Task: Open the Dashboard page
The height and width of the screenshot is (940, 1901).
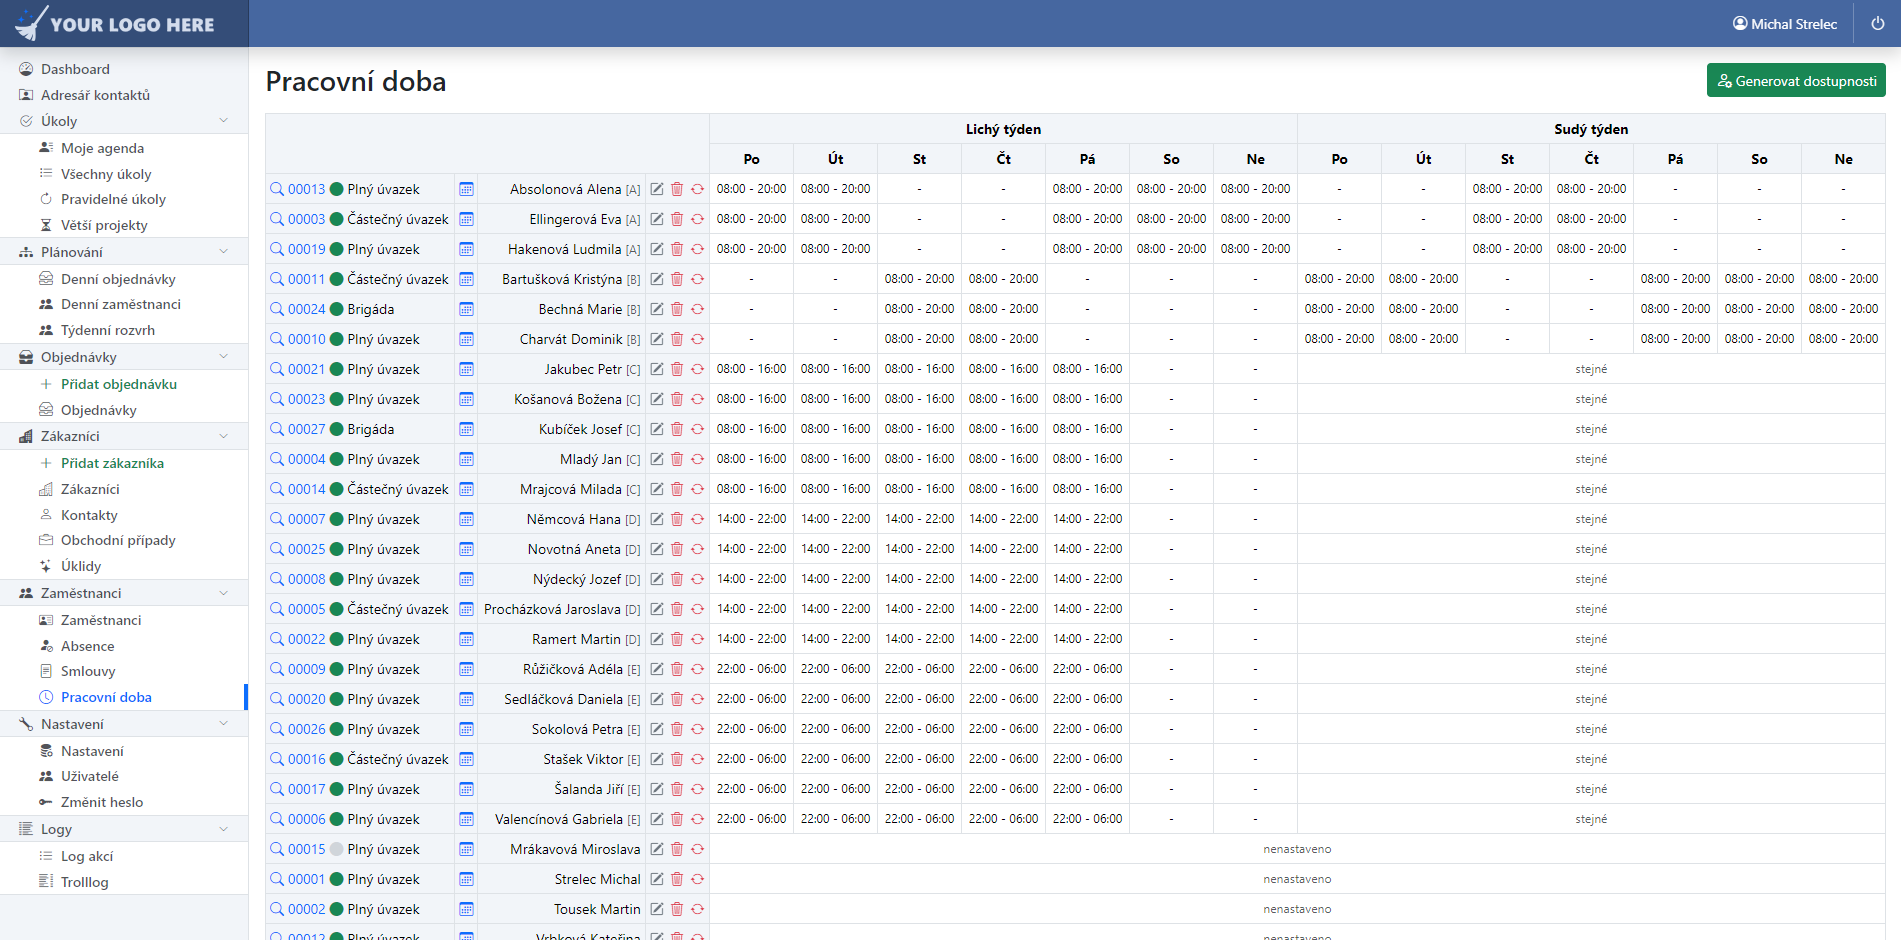Action: click(x=75, y=69)
